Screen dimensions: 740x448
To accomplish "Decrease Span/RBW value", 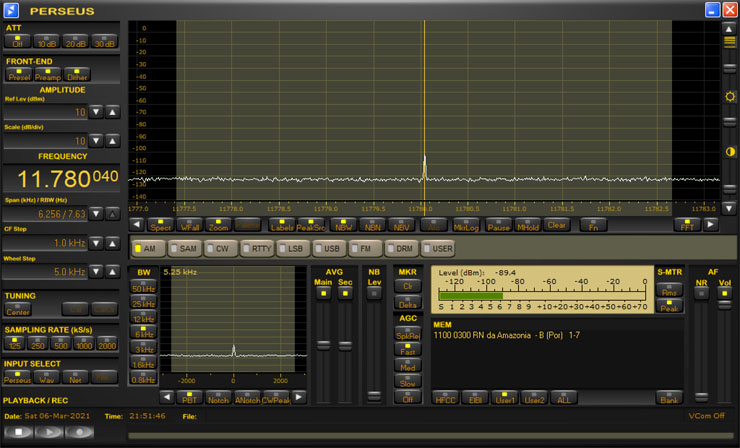I will pos(96,214).
